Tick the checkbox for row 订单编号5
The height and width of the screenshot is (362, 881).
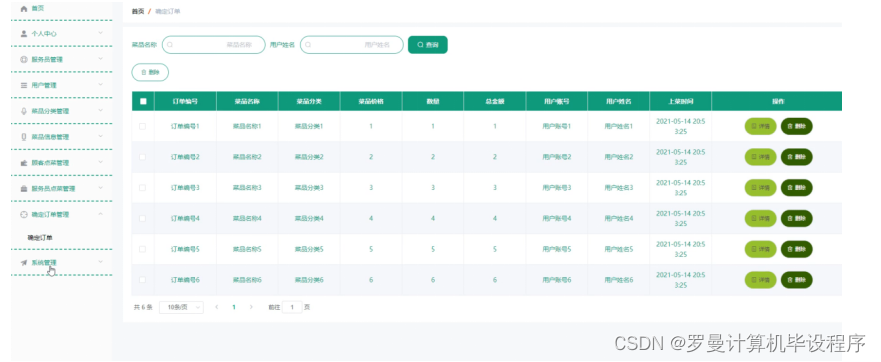point(143,249)
